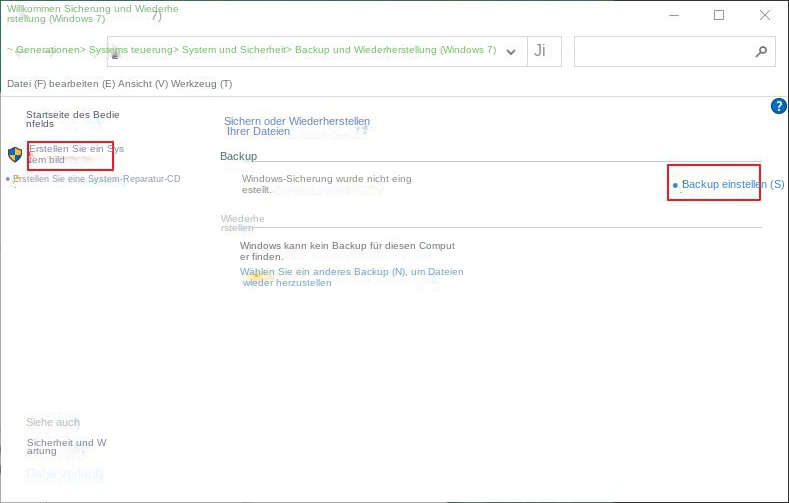Open Dateiversionsverlauf link at bottom left
The height and width of the screenshot is (503, 789).
tap(65, 474)
